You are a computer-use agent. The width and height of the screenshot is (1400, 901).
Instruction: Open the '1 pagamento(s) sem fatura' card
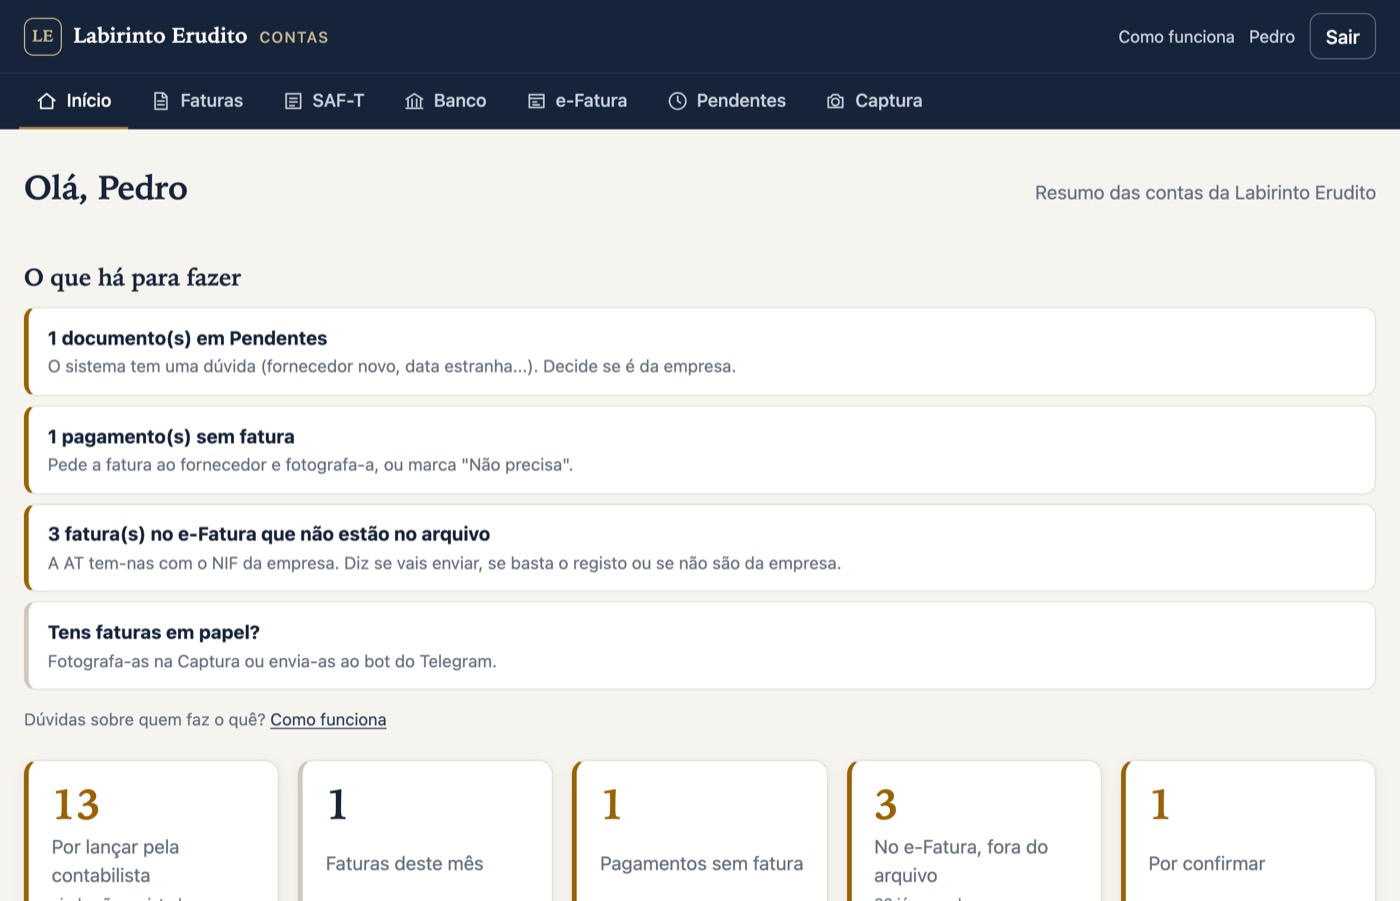(x=700, y=450)
